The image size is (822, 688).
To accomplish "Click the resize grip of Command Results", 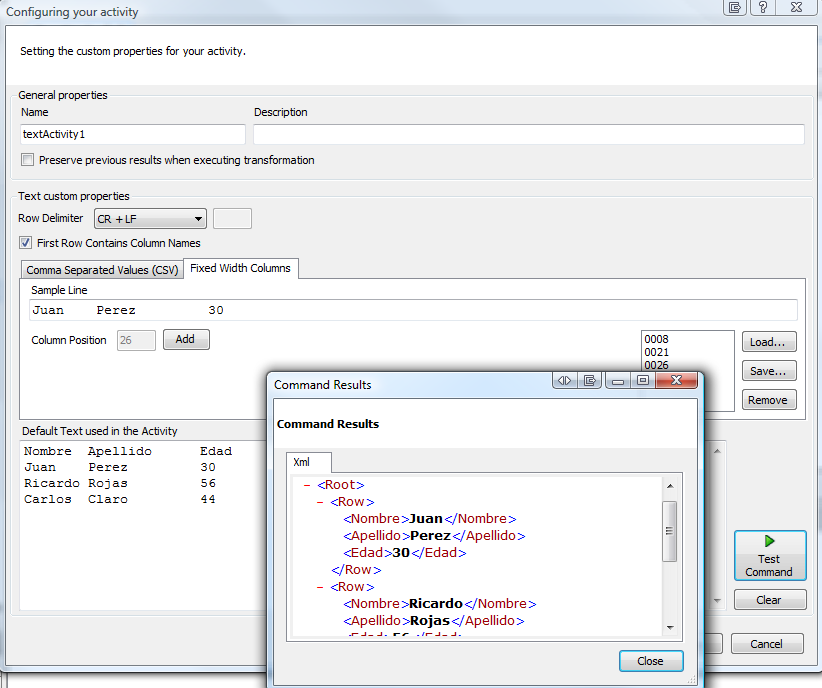I will (x=692, y=680).
